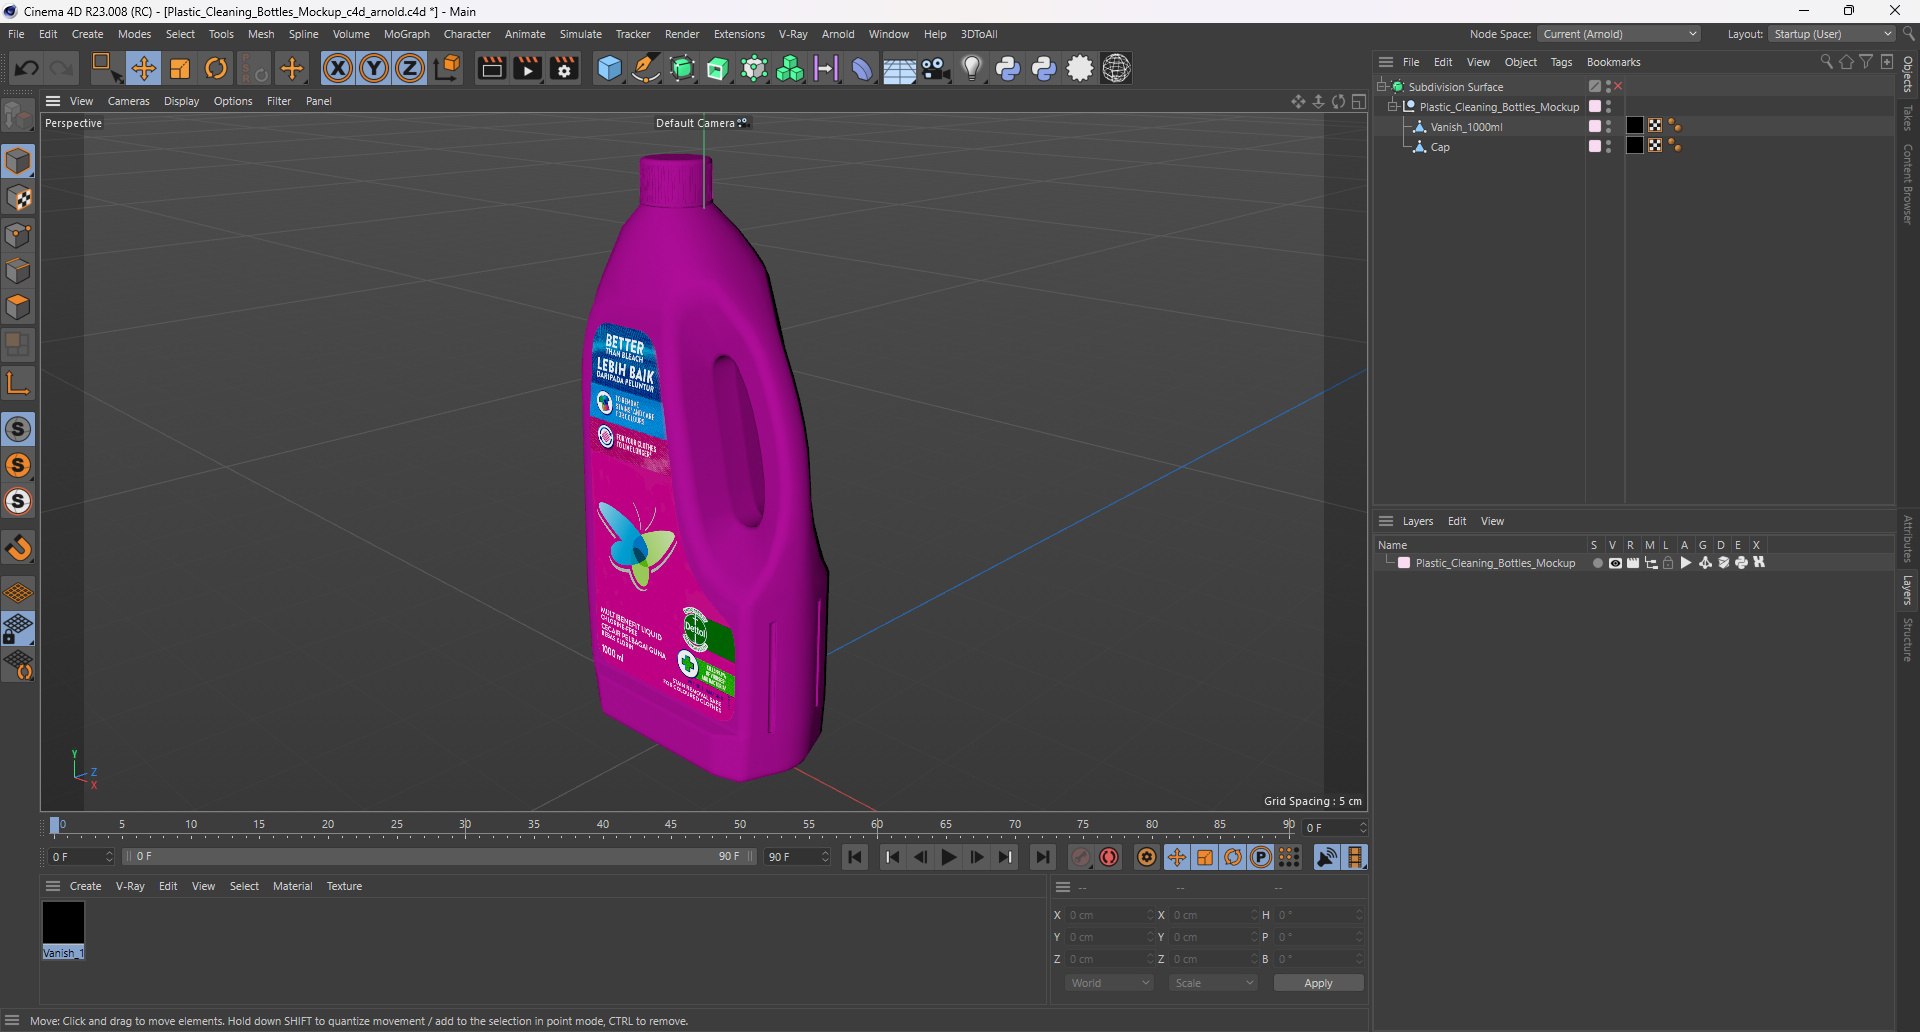The width and height of the screenshot is (1920, 1032).
Task: Select the Rotate tool
Action: [216, 68]
